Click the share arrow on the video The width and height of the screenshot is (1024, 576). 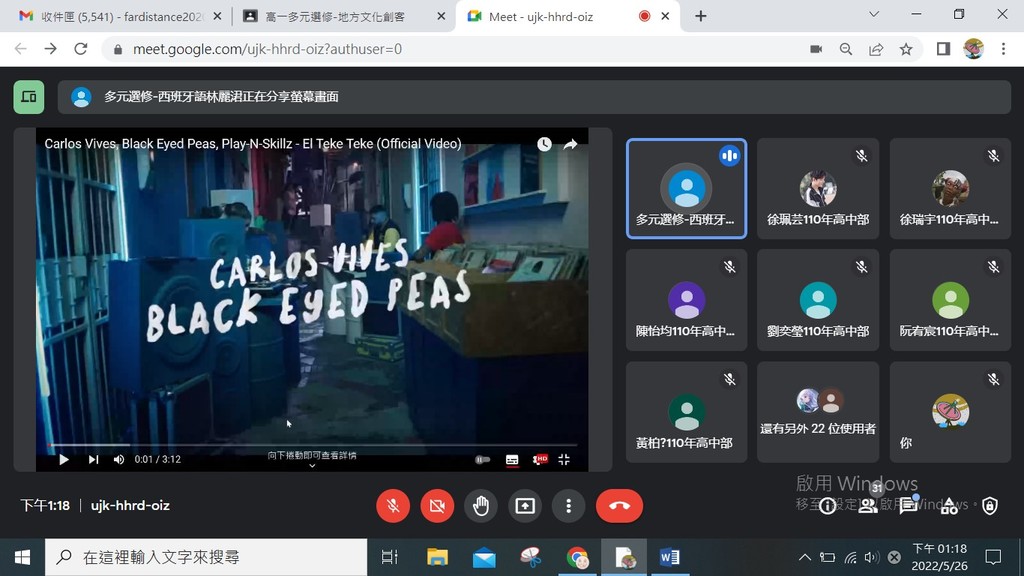coord(570,144)
